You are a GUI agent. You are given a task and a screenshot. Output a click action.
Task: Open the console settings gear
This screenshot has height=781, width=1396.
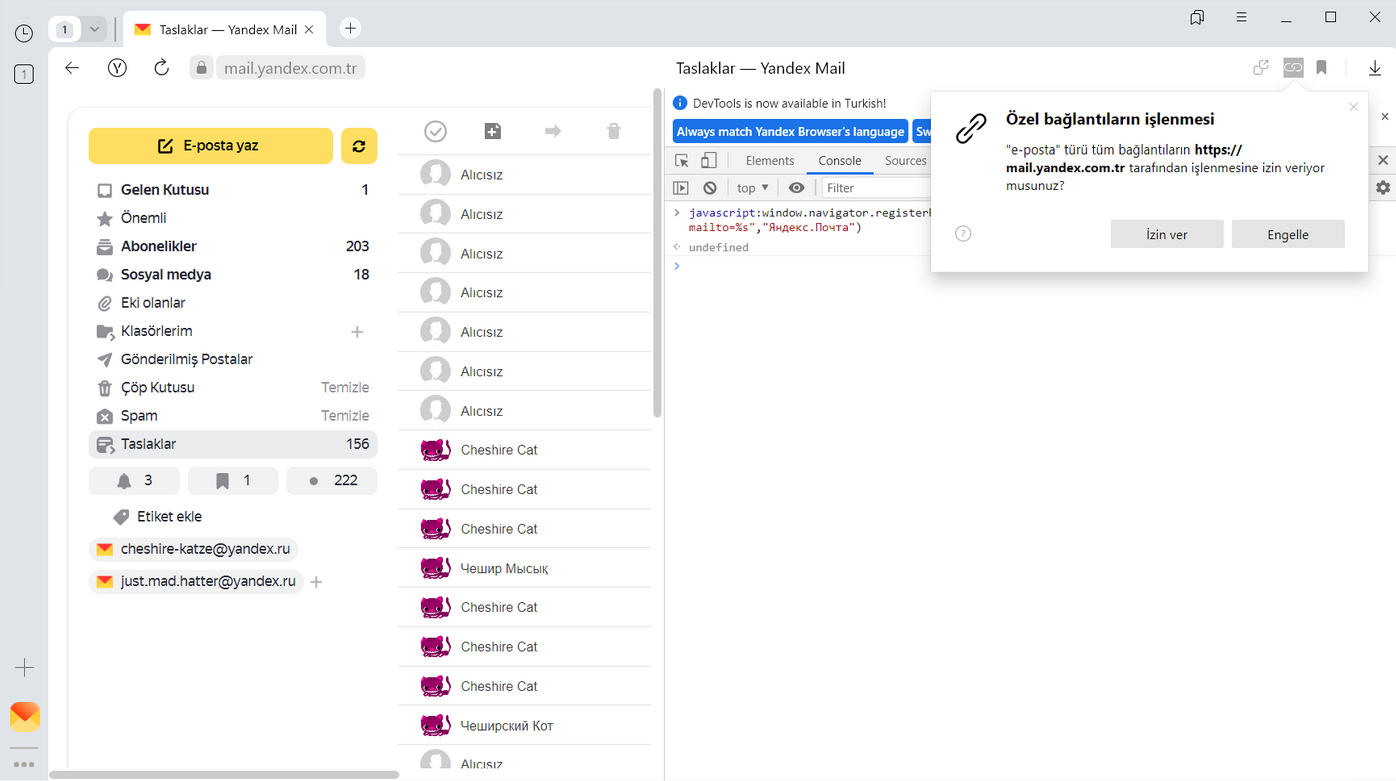pyautogui.click(x=1383, y=188)
